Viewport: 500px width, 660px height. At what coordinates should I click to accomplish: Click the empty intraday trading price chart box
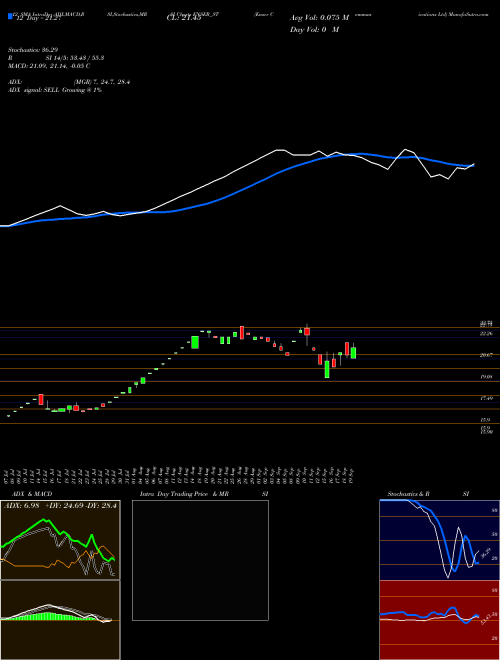(200, 560)
